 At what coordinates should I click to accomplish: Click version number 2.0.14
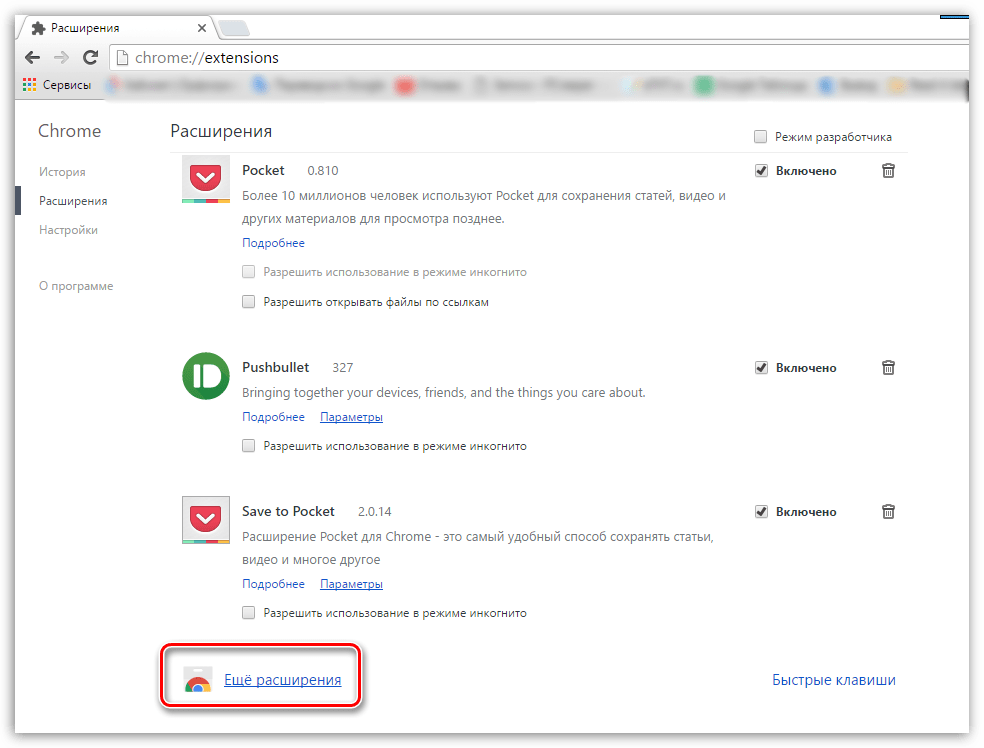pos(375,512)
